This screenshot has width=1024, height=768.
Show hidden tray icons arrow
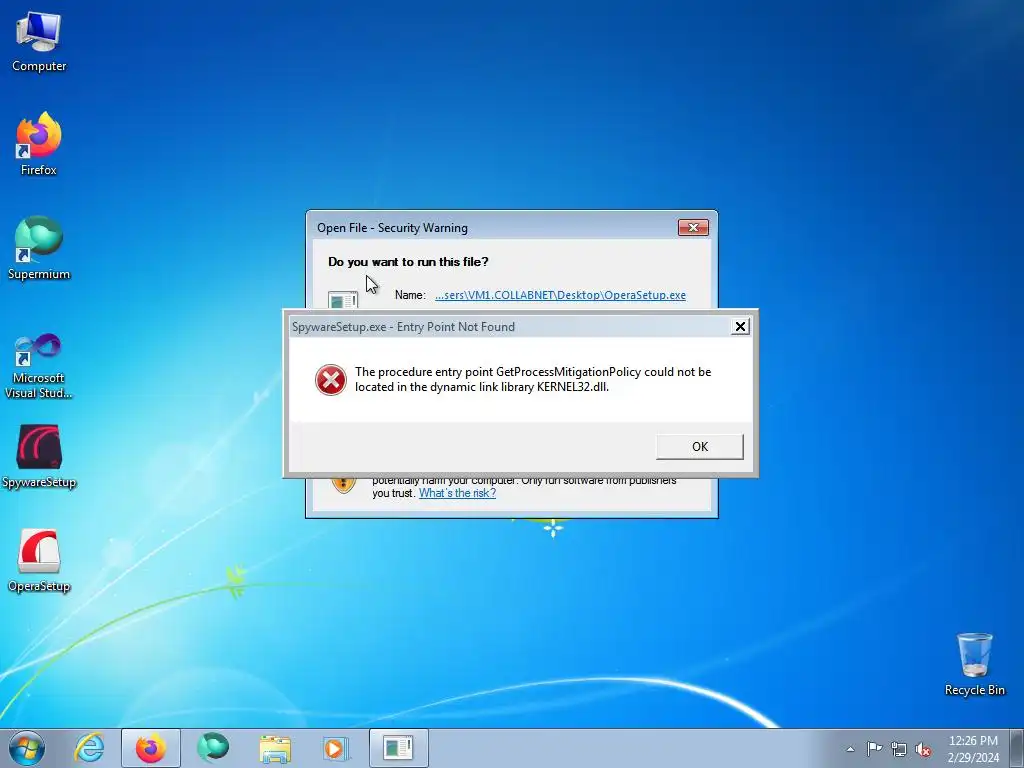point(850,749)
